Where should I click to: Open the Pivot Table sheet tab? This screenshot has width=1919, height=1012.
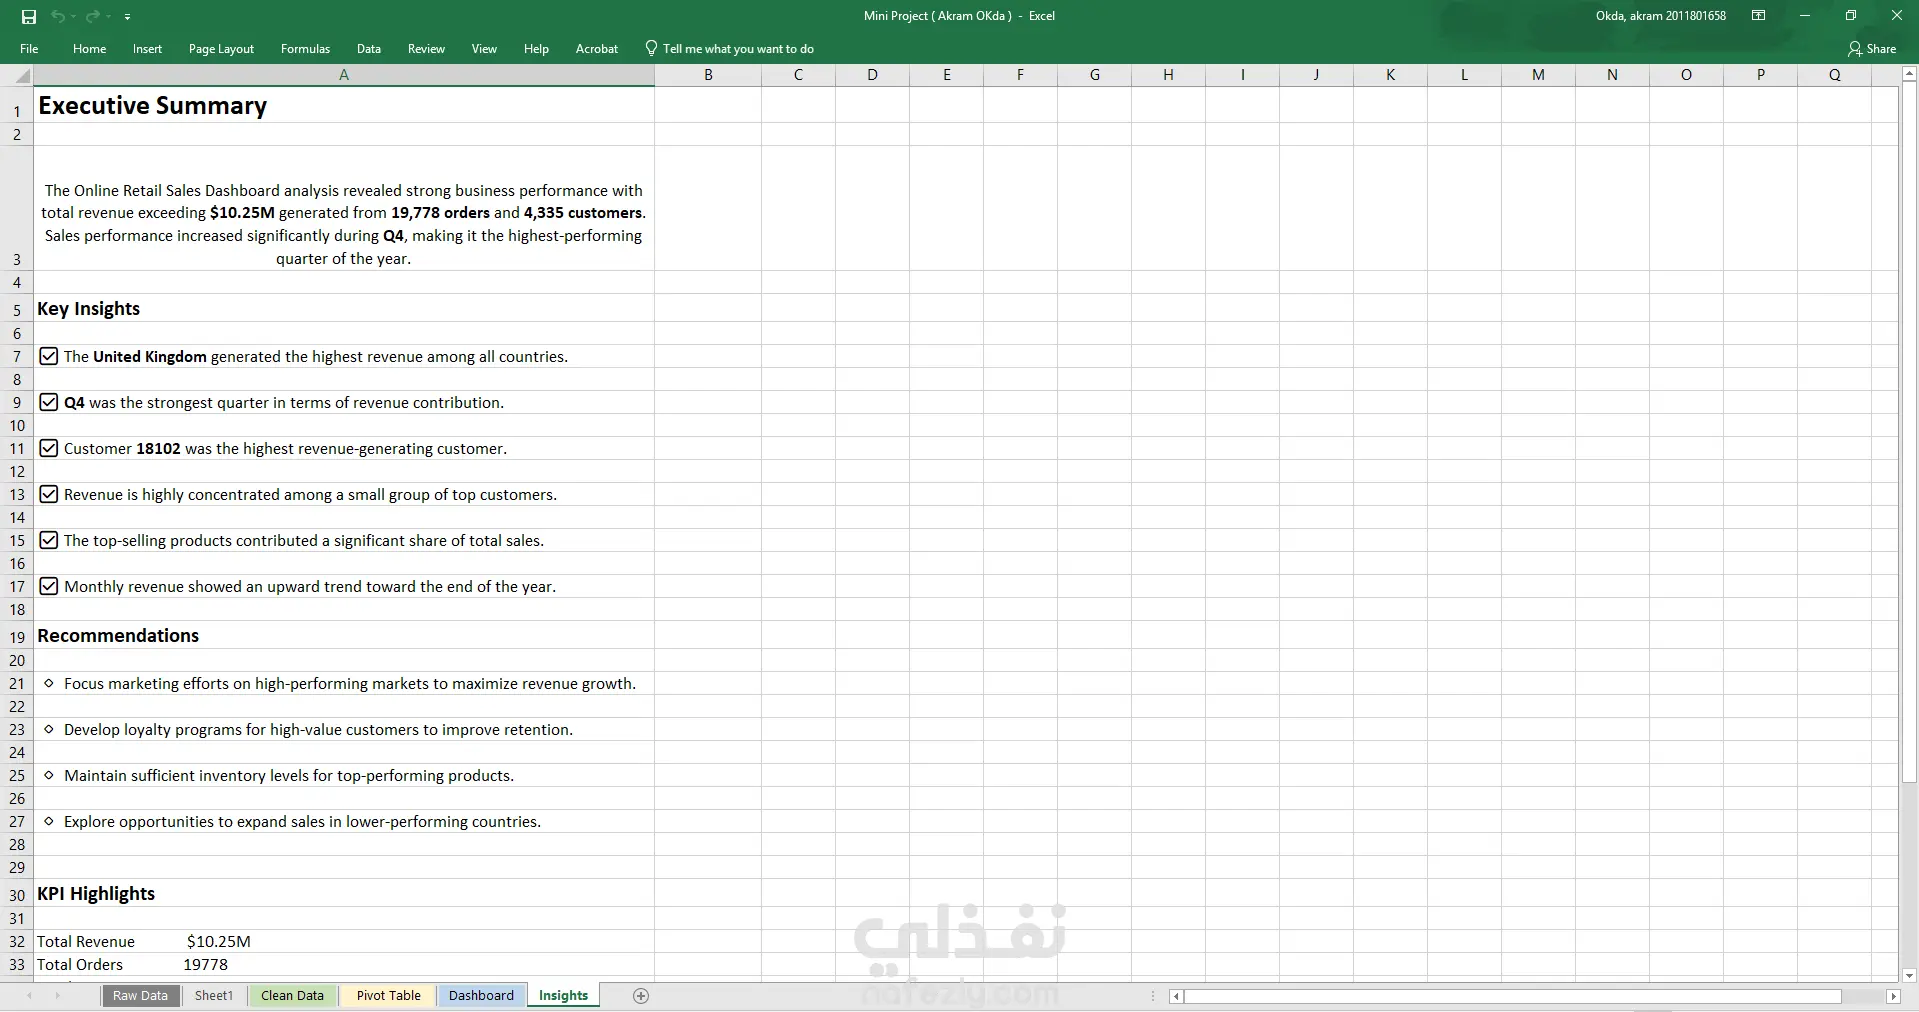(388, 996)
